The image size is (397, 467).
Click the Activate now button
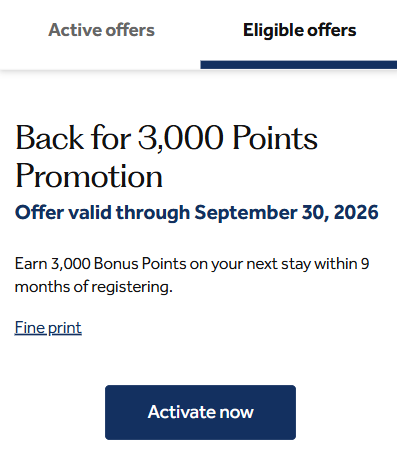[x=200, y=412]
